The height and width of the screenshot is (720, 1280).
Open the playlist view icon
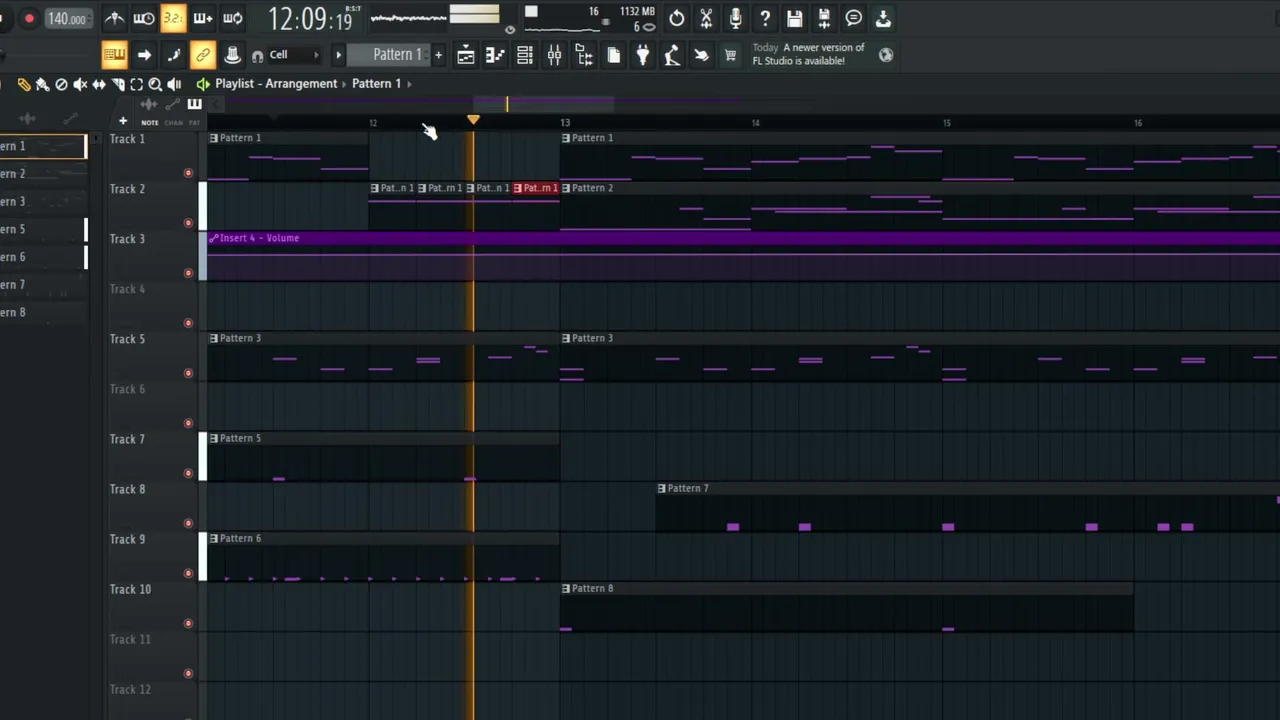466,56
